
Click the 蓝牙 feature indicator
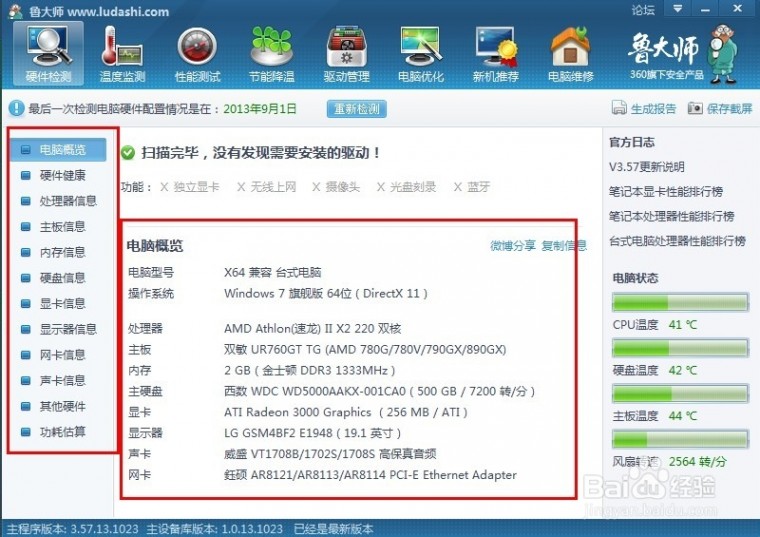[472, 187]
